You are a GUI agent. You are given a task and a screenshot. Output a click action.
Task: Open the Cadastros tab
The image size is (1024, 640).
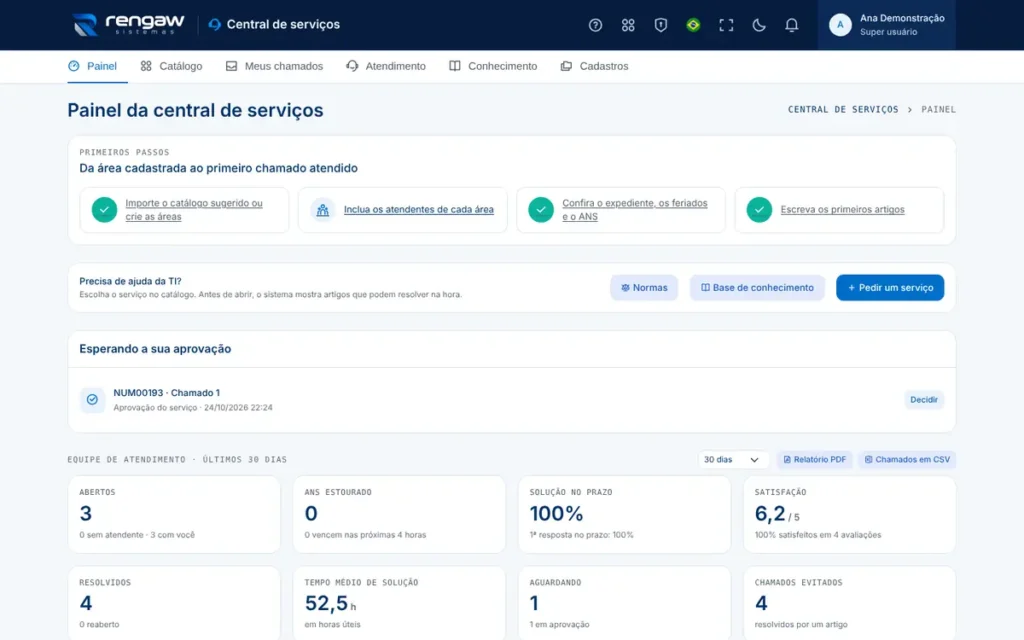(594, 66)
